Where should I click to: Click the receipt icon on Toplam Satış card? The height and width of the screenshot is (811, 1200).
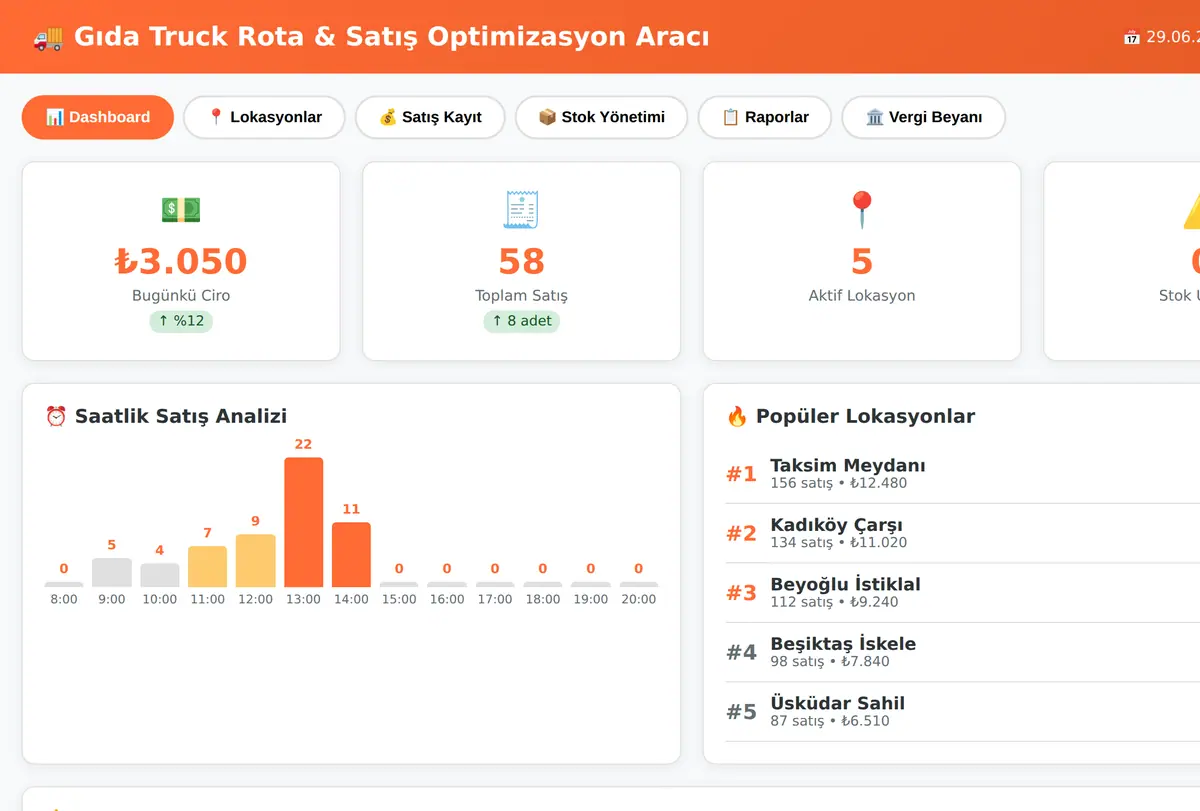coord(521,210)
